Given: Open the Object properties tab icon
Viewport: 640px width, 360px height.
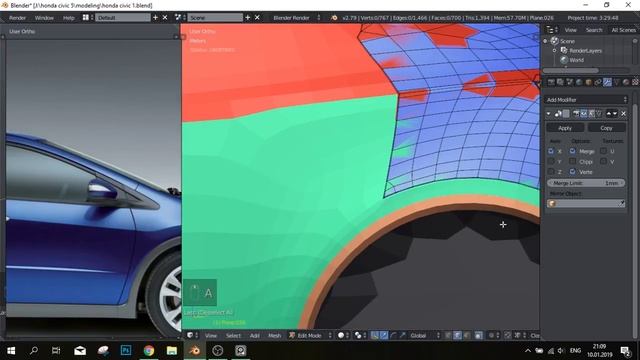Looking at the screenshot, I should 589,82.
